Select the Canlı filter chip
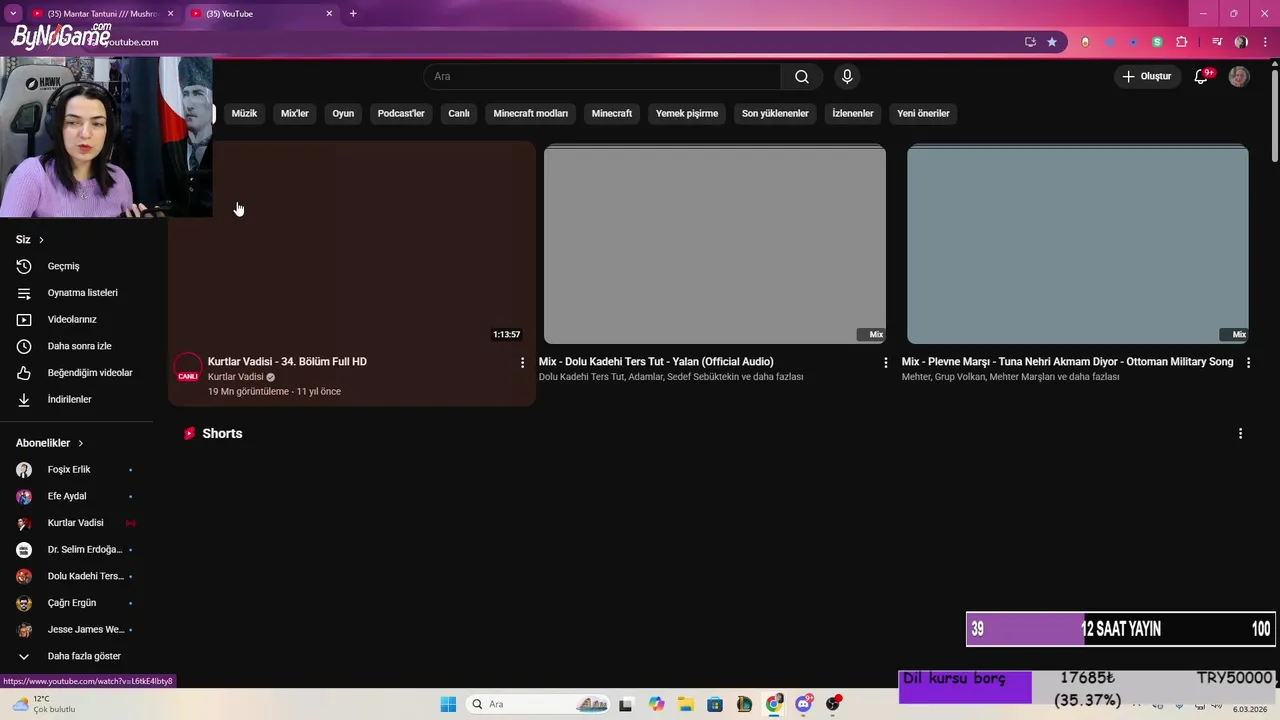1280x720 pixels. pos(459,114)
